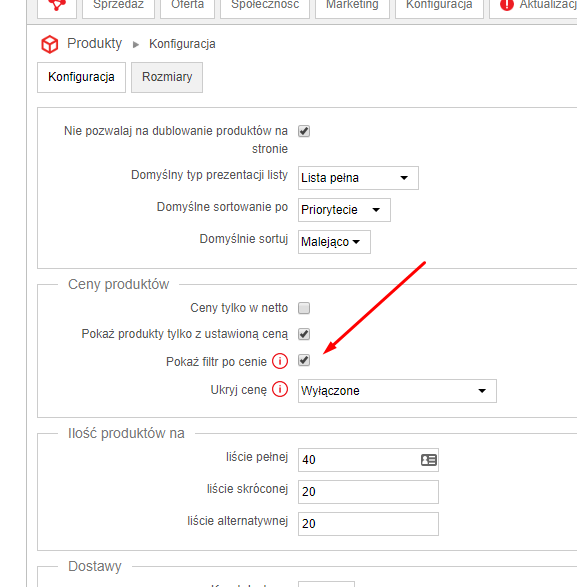
Task: Toggle Pokaż filtr po cenie checkbox
Action: pyautogui.click(x=304, y=361)
